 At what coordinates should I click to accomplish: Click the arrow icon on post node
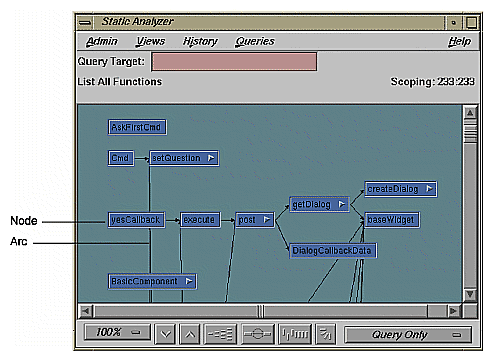click(267, 220)
